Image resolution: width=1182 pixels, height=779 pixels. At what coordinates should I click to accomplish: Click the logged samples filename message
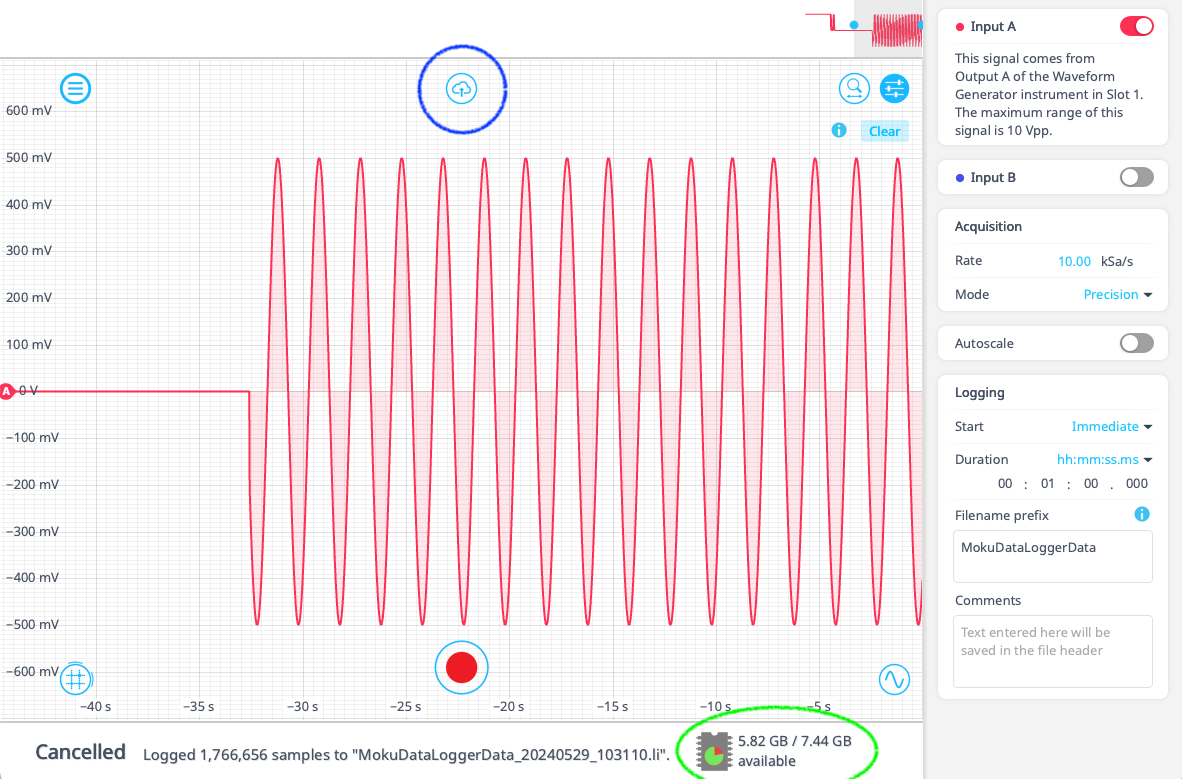pos(406,755)
